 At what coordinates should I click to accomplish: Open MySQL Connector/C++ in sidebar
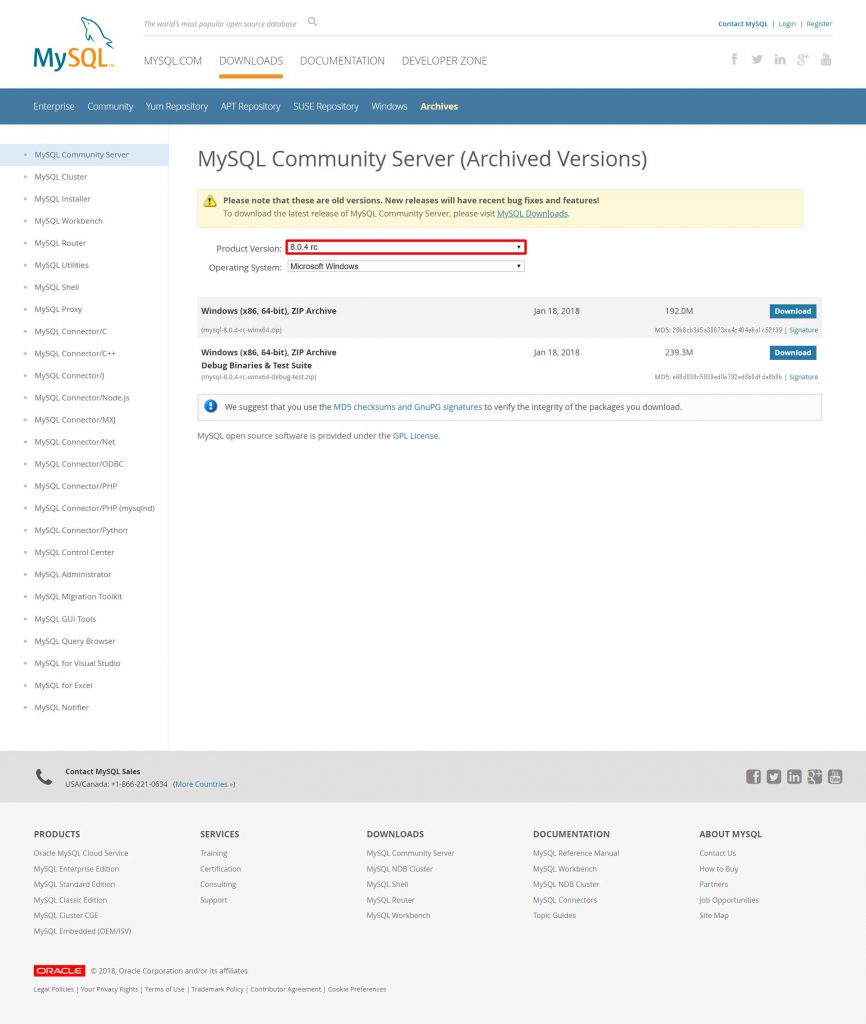[x=75, y=353]
